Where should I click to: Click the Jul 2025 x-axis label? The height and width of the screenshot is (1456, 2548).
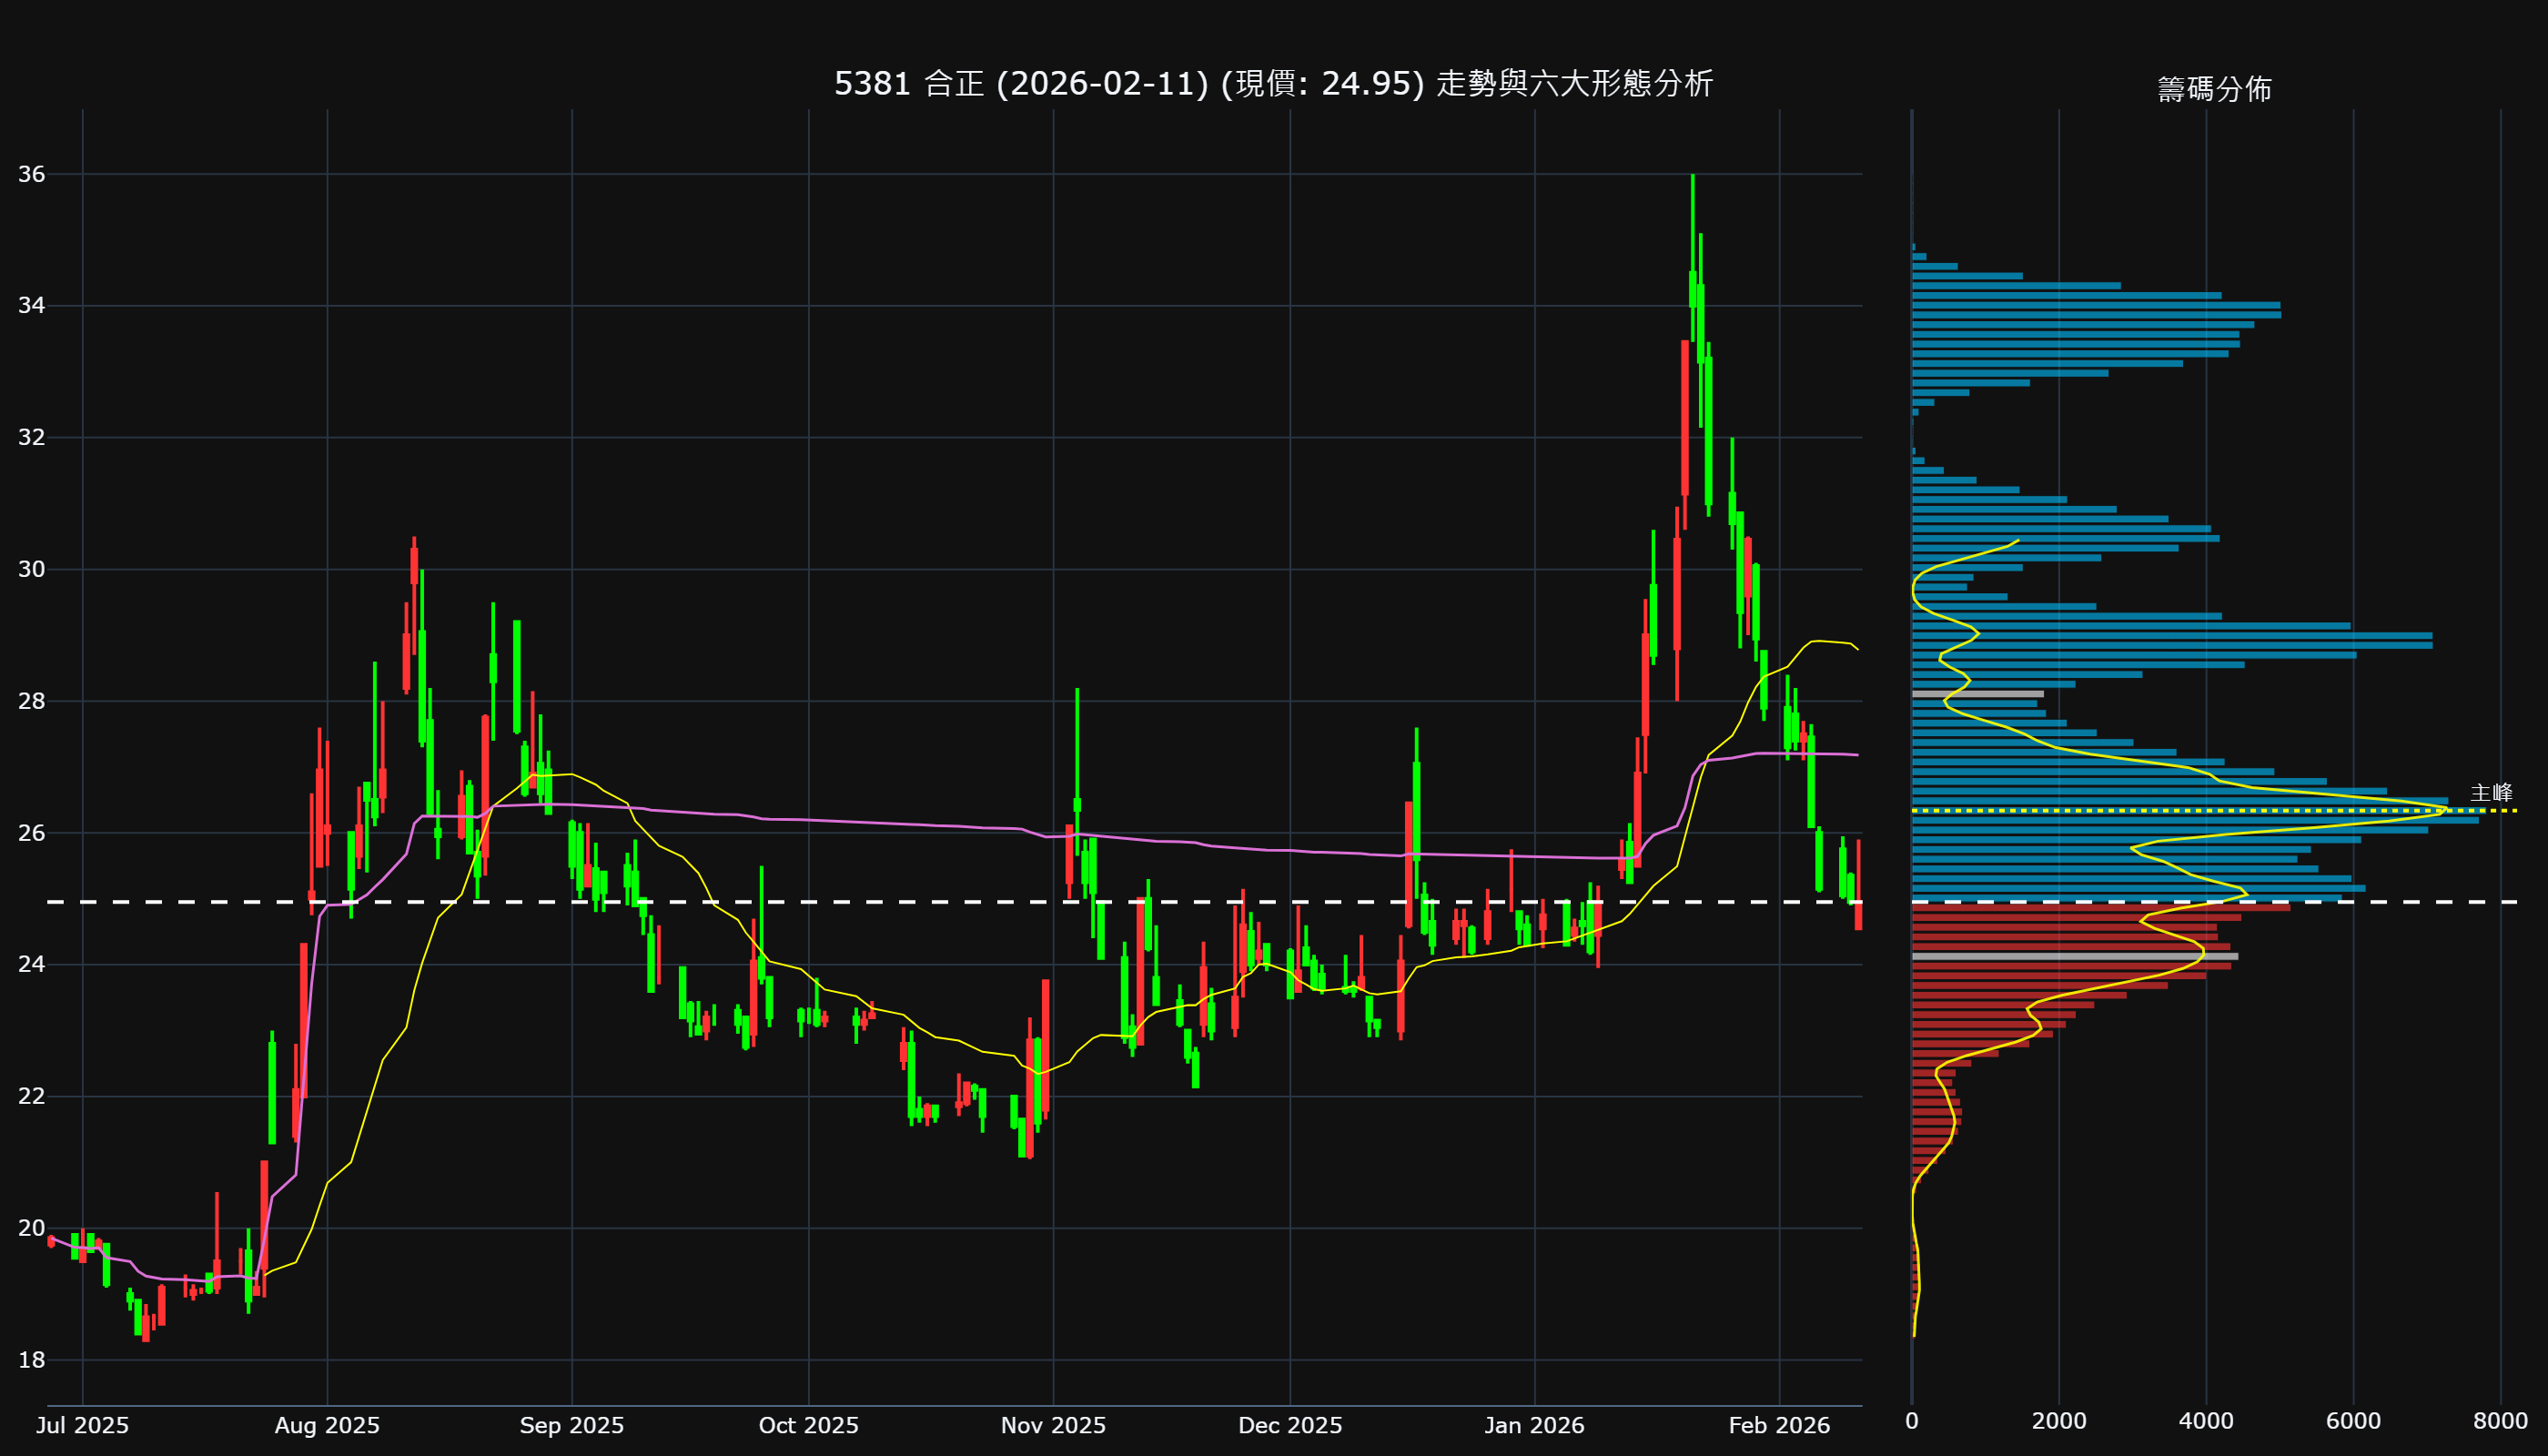tap(82, 1425)
